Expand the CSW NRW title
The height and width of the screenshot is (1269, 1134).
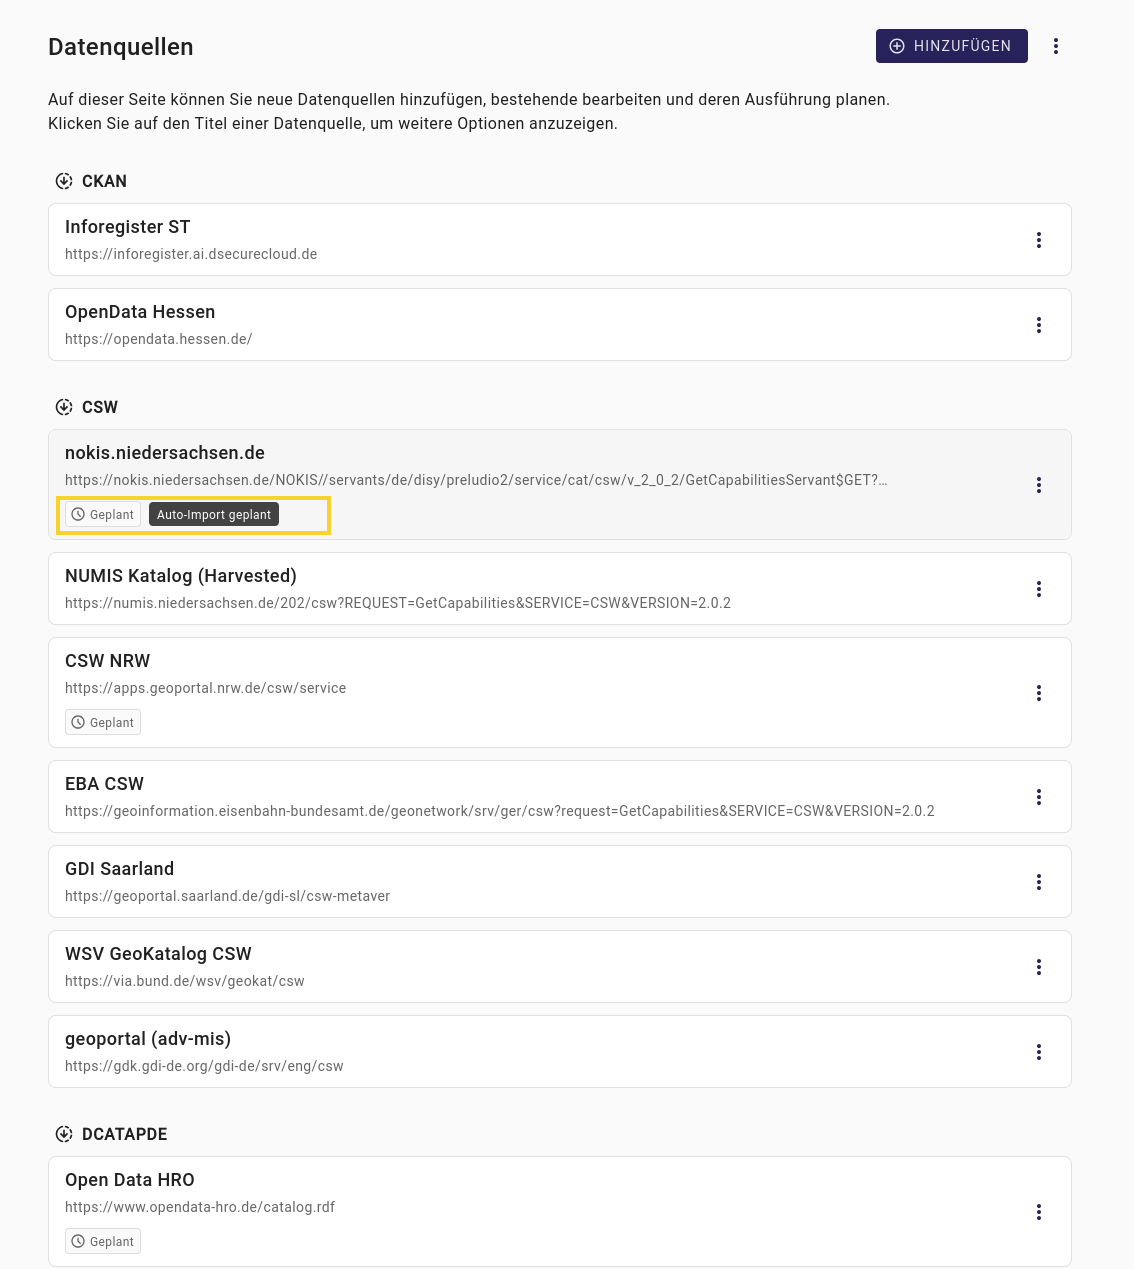coord(107,661)
